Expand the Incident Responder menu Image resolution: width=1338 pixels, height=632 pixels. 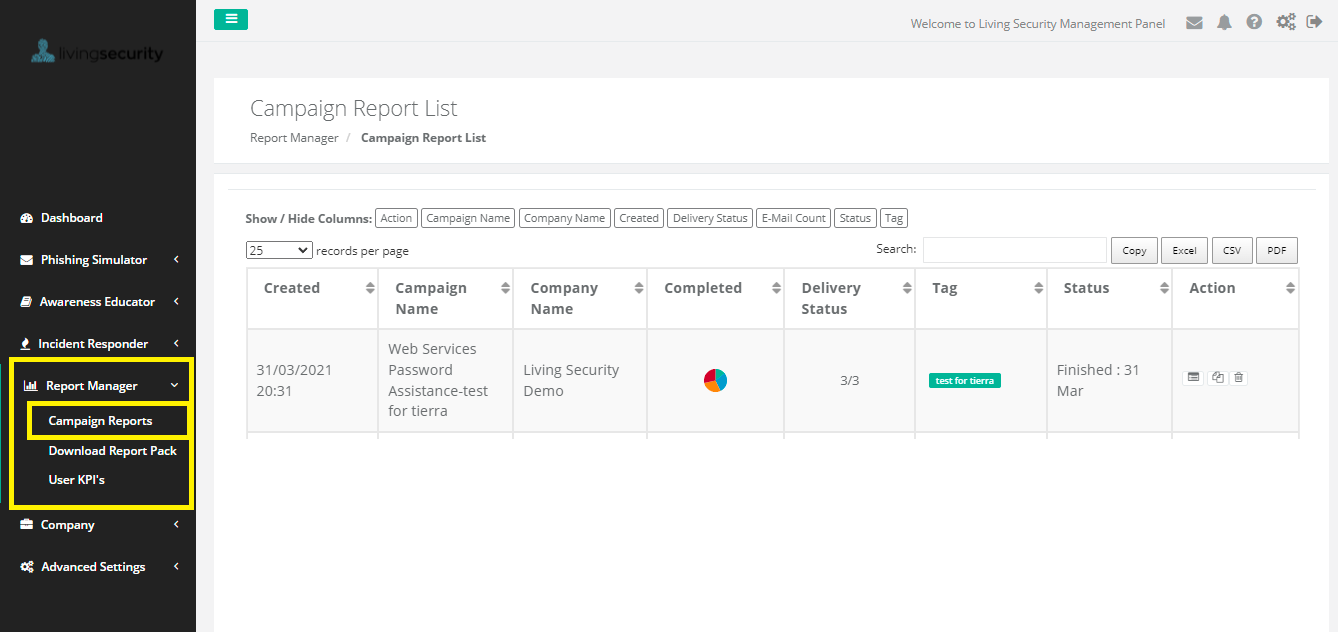pos(98,343)
